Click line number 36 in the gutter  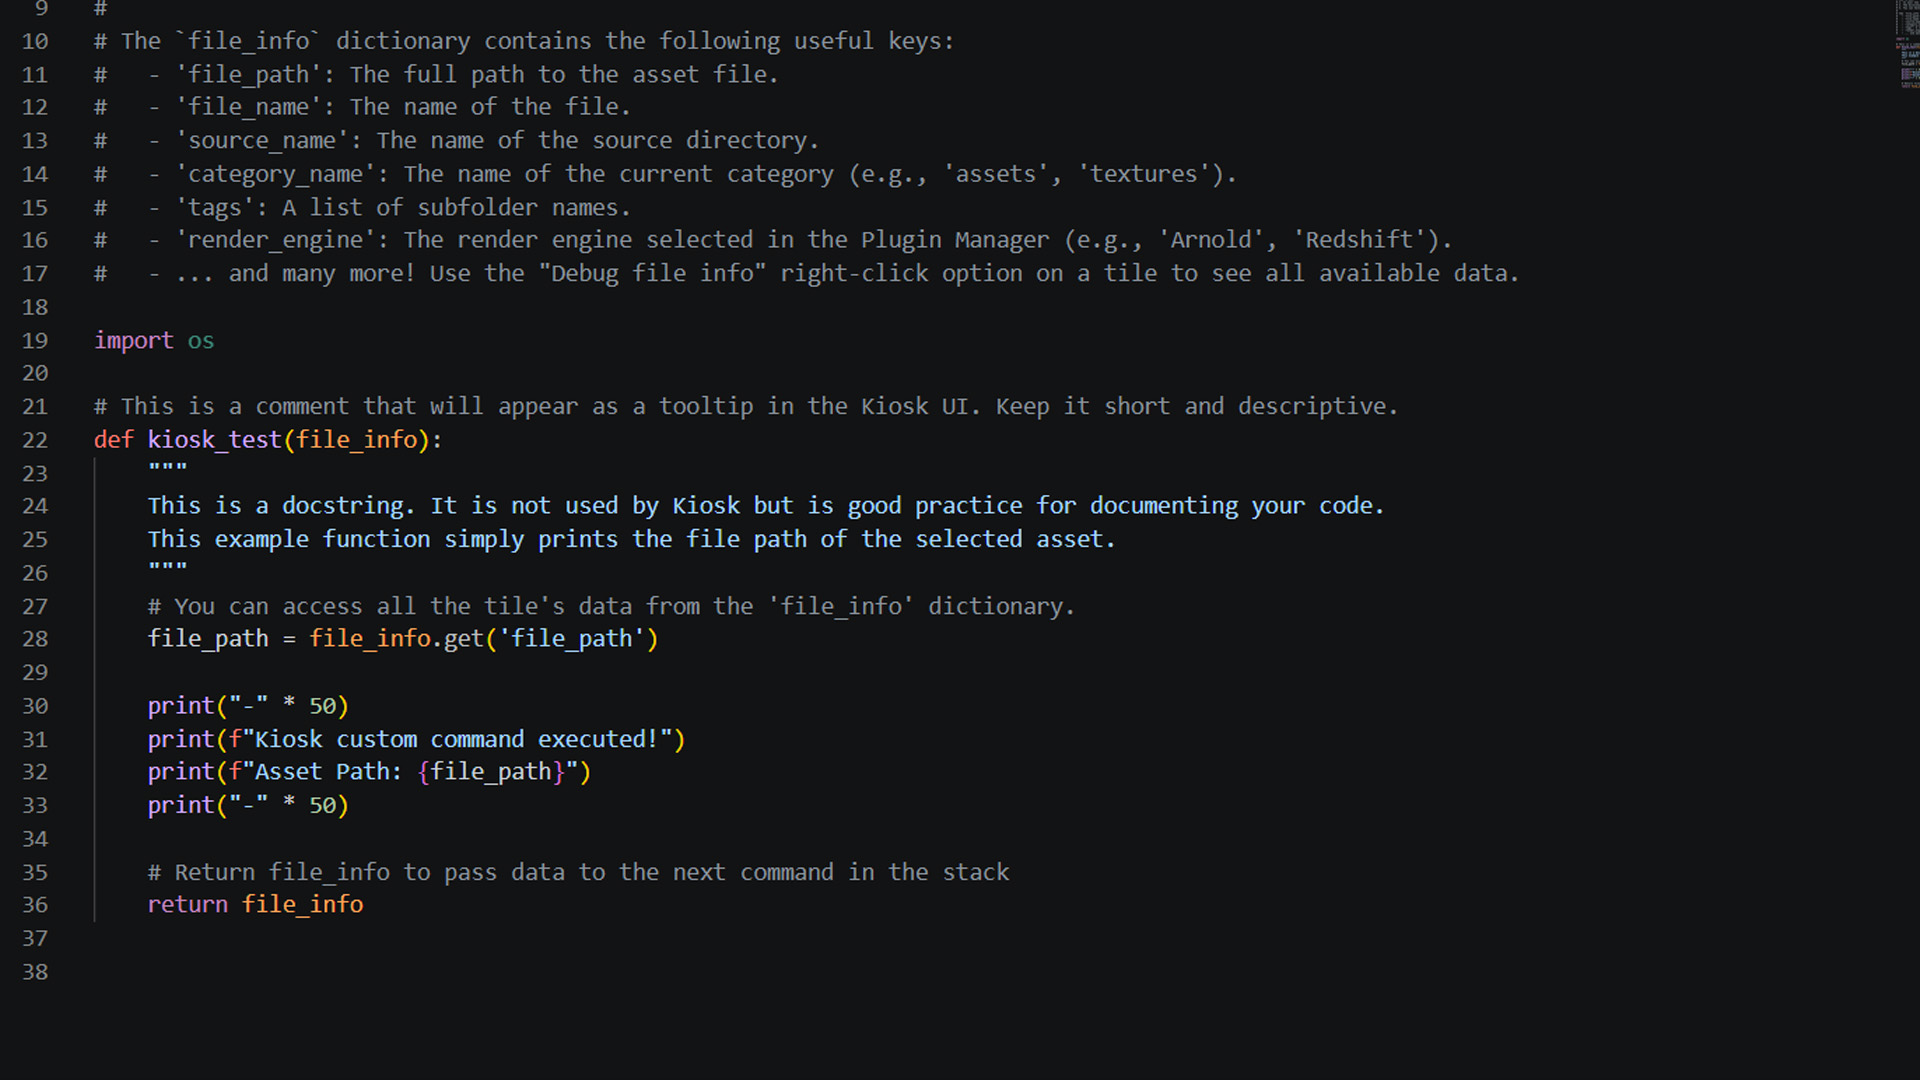tap(35, 905)
